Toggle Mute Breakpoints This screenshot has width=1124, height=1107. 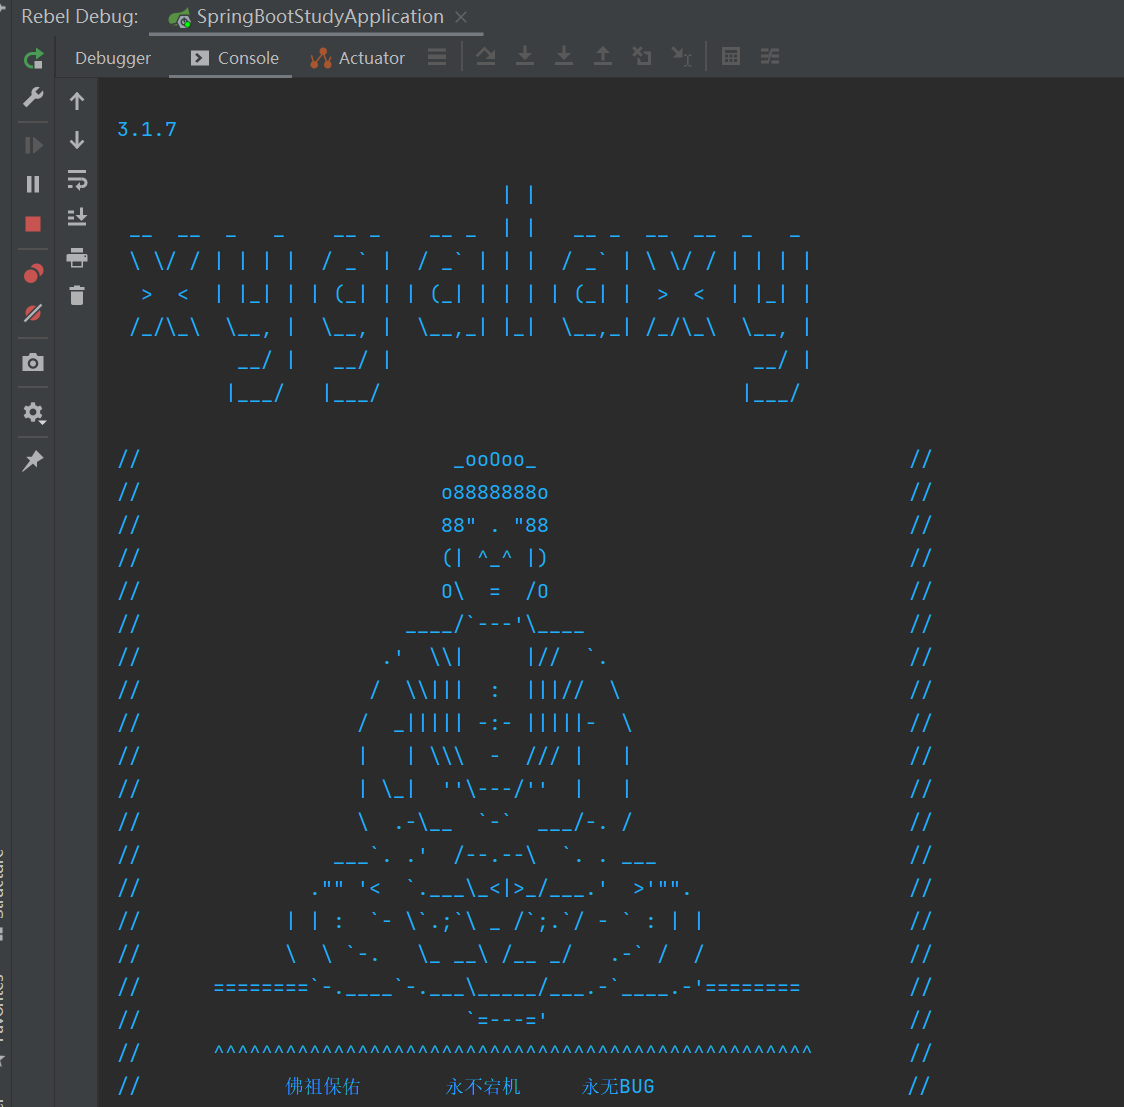(x=33, y=313)
